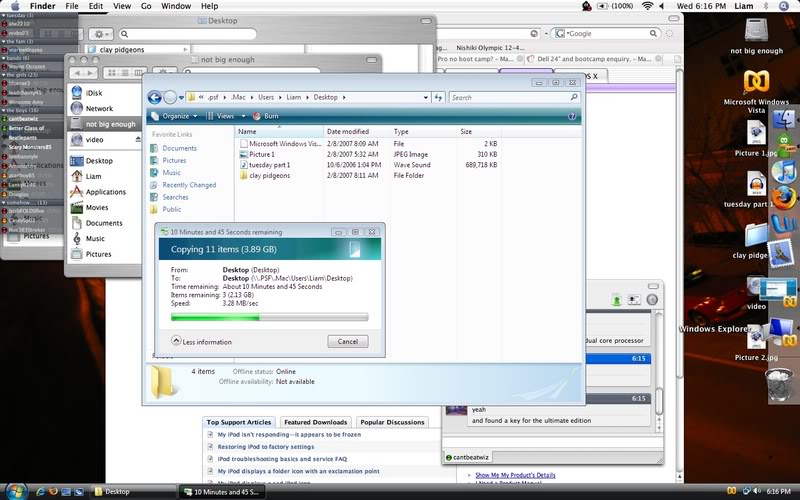This screenshot has height=500, width=800.
Task: Select the clay pidgeons folder in Explorer
Action: click(x=369, y=176)
